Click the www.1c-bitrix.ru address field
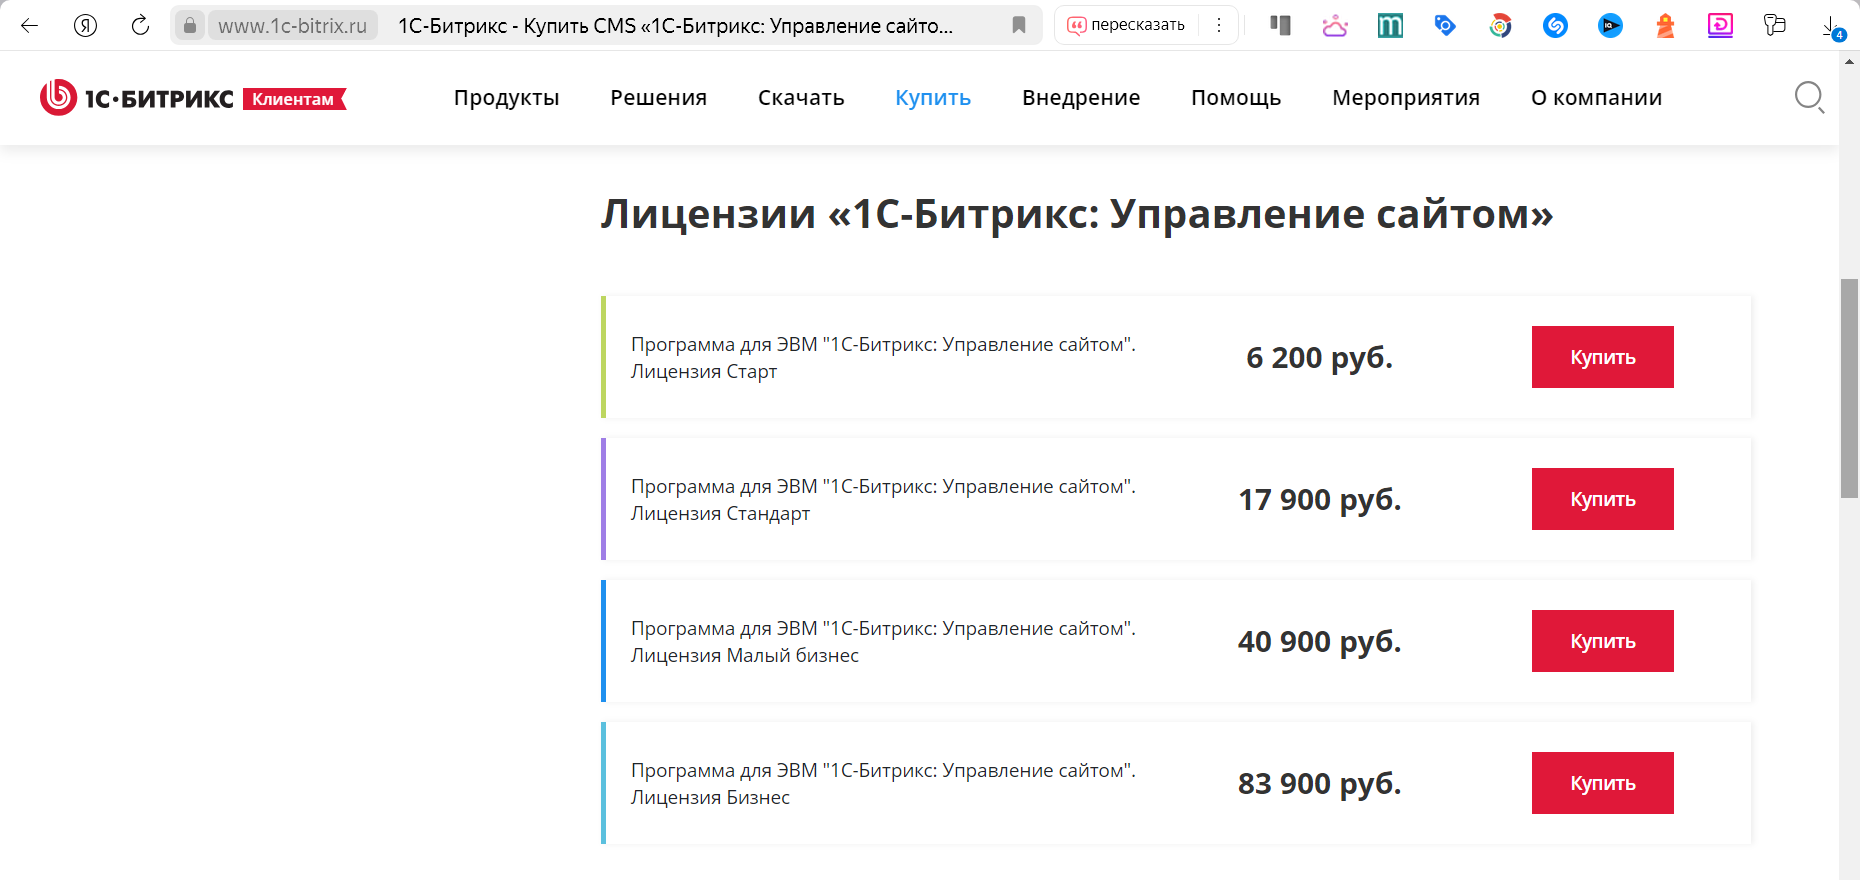Screen dimensions: 1860x880 point(293,25)
